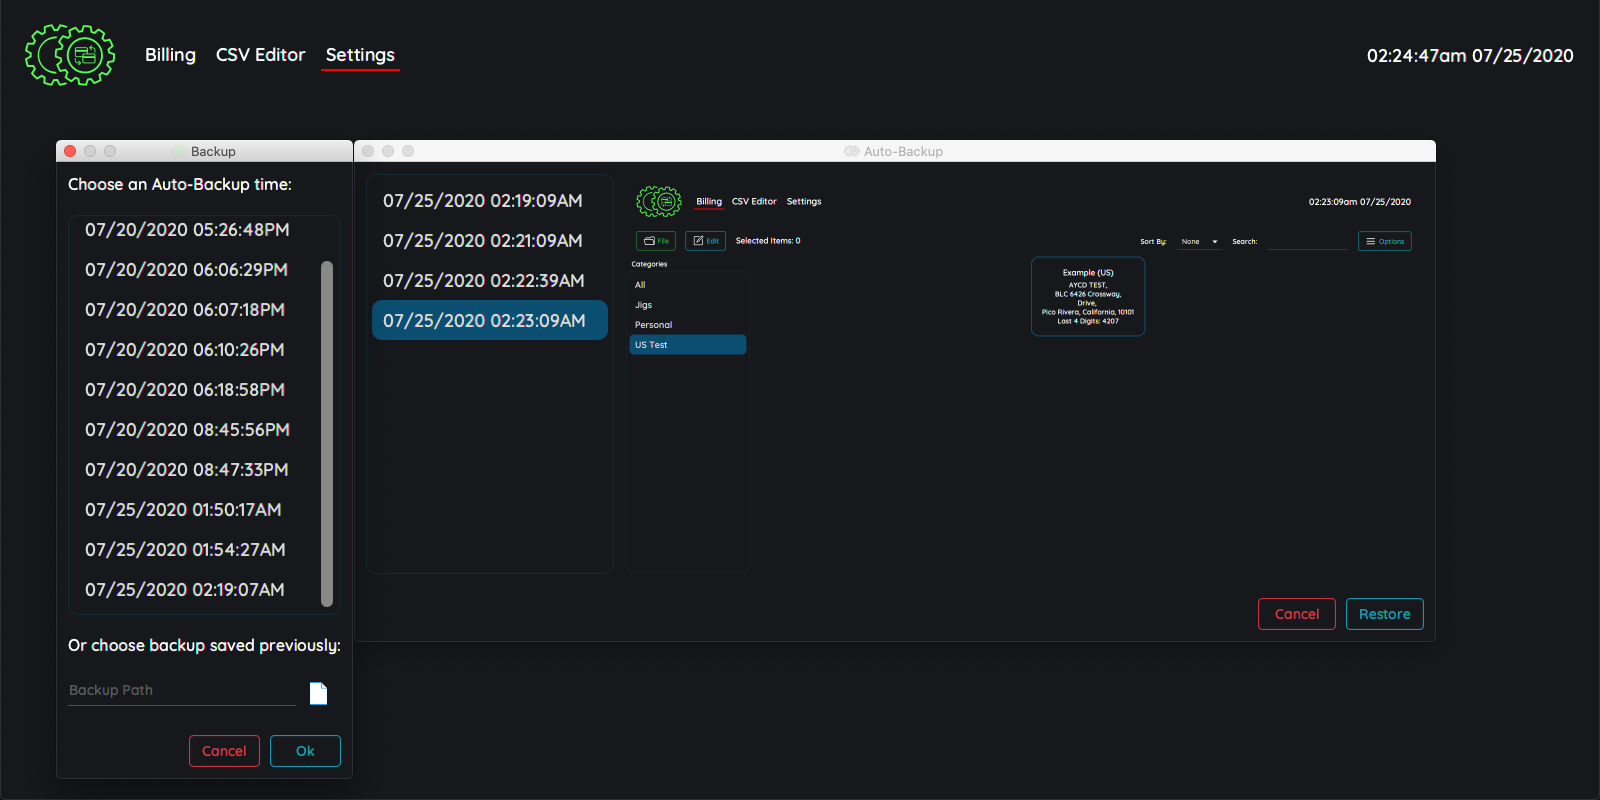This screenshot has height=800, width=1600.
Task: Go to the Settings tab
Action: pos(360,55)
